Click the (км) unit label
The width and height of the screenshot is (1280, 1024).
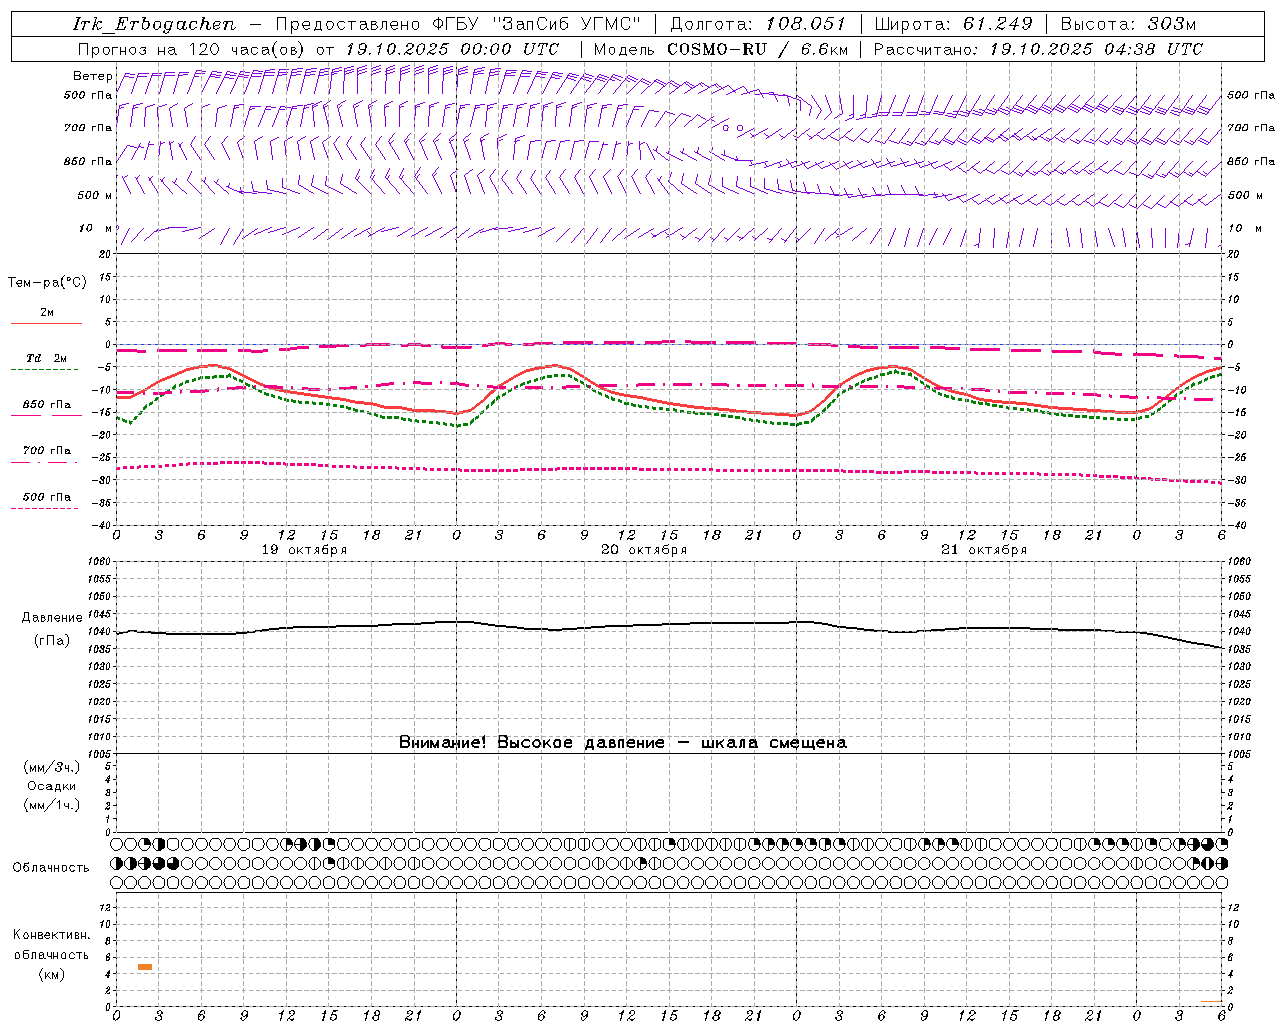click(x=52, y=974)
